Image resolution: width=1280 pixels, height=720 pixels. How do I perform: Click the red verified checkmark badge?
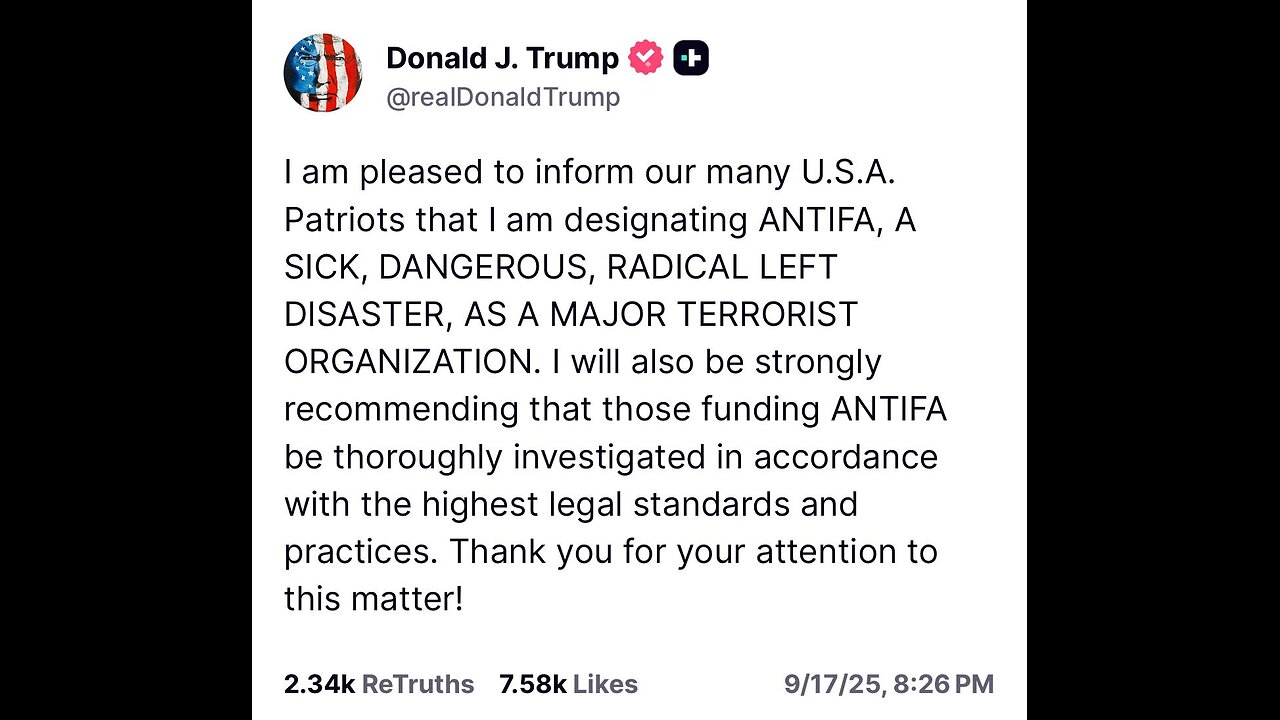[x=645, y=58]
